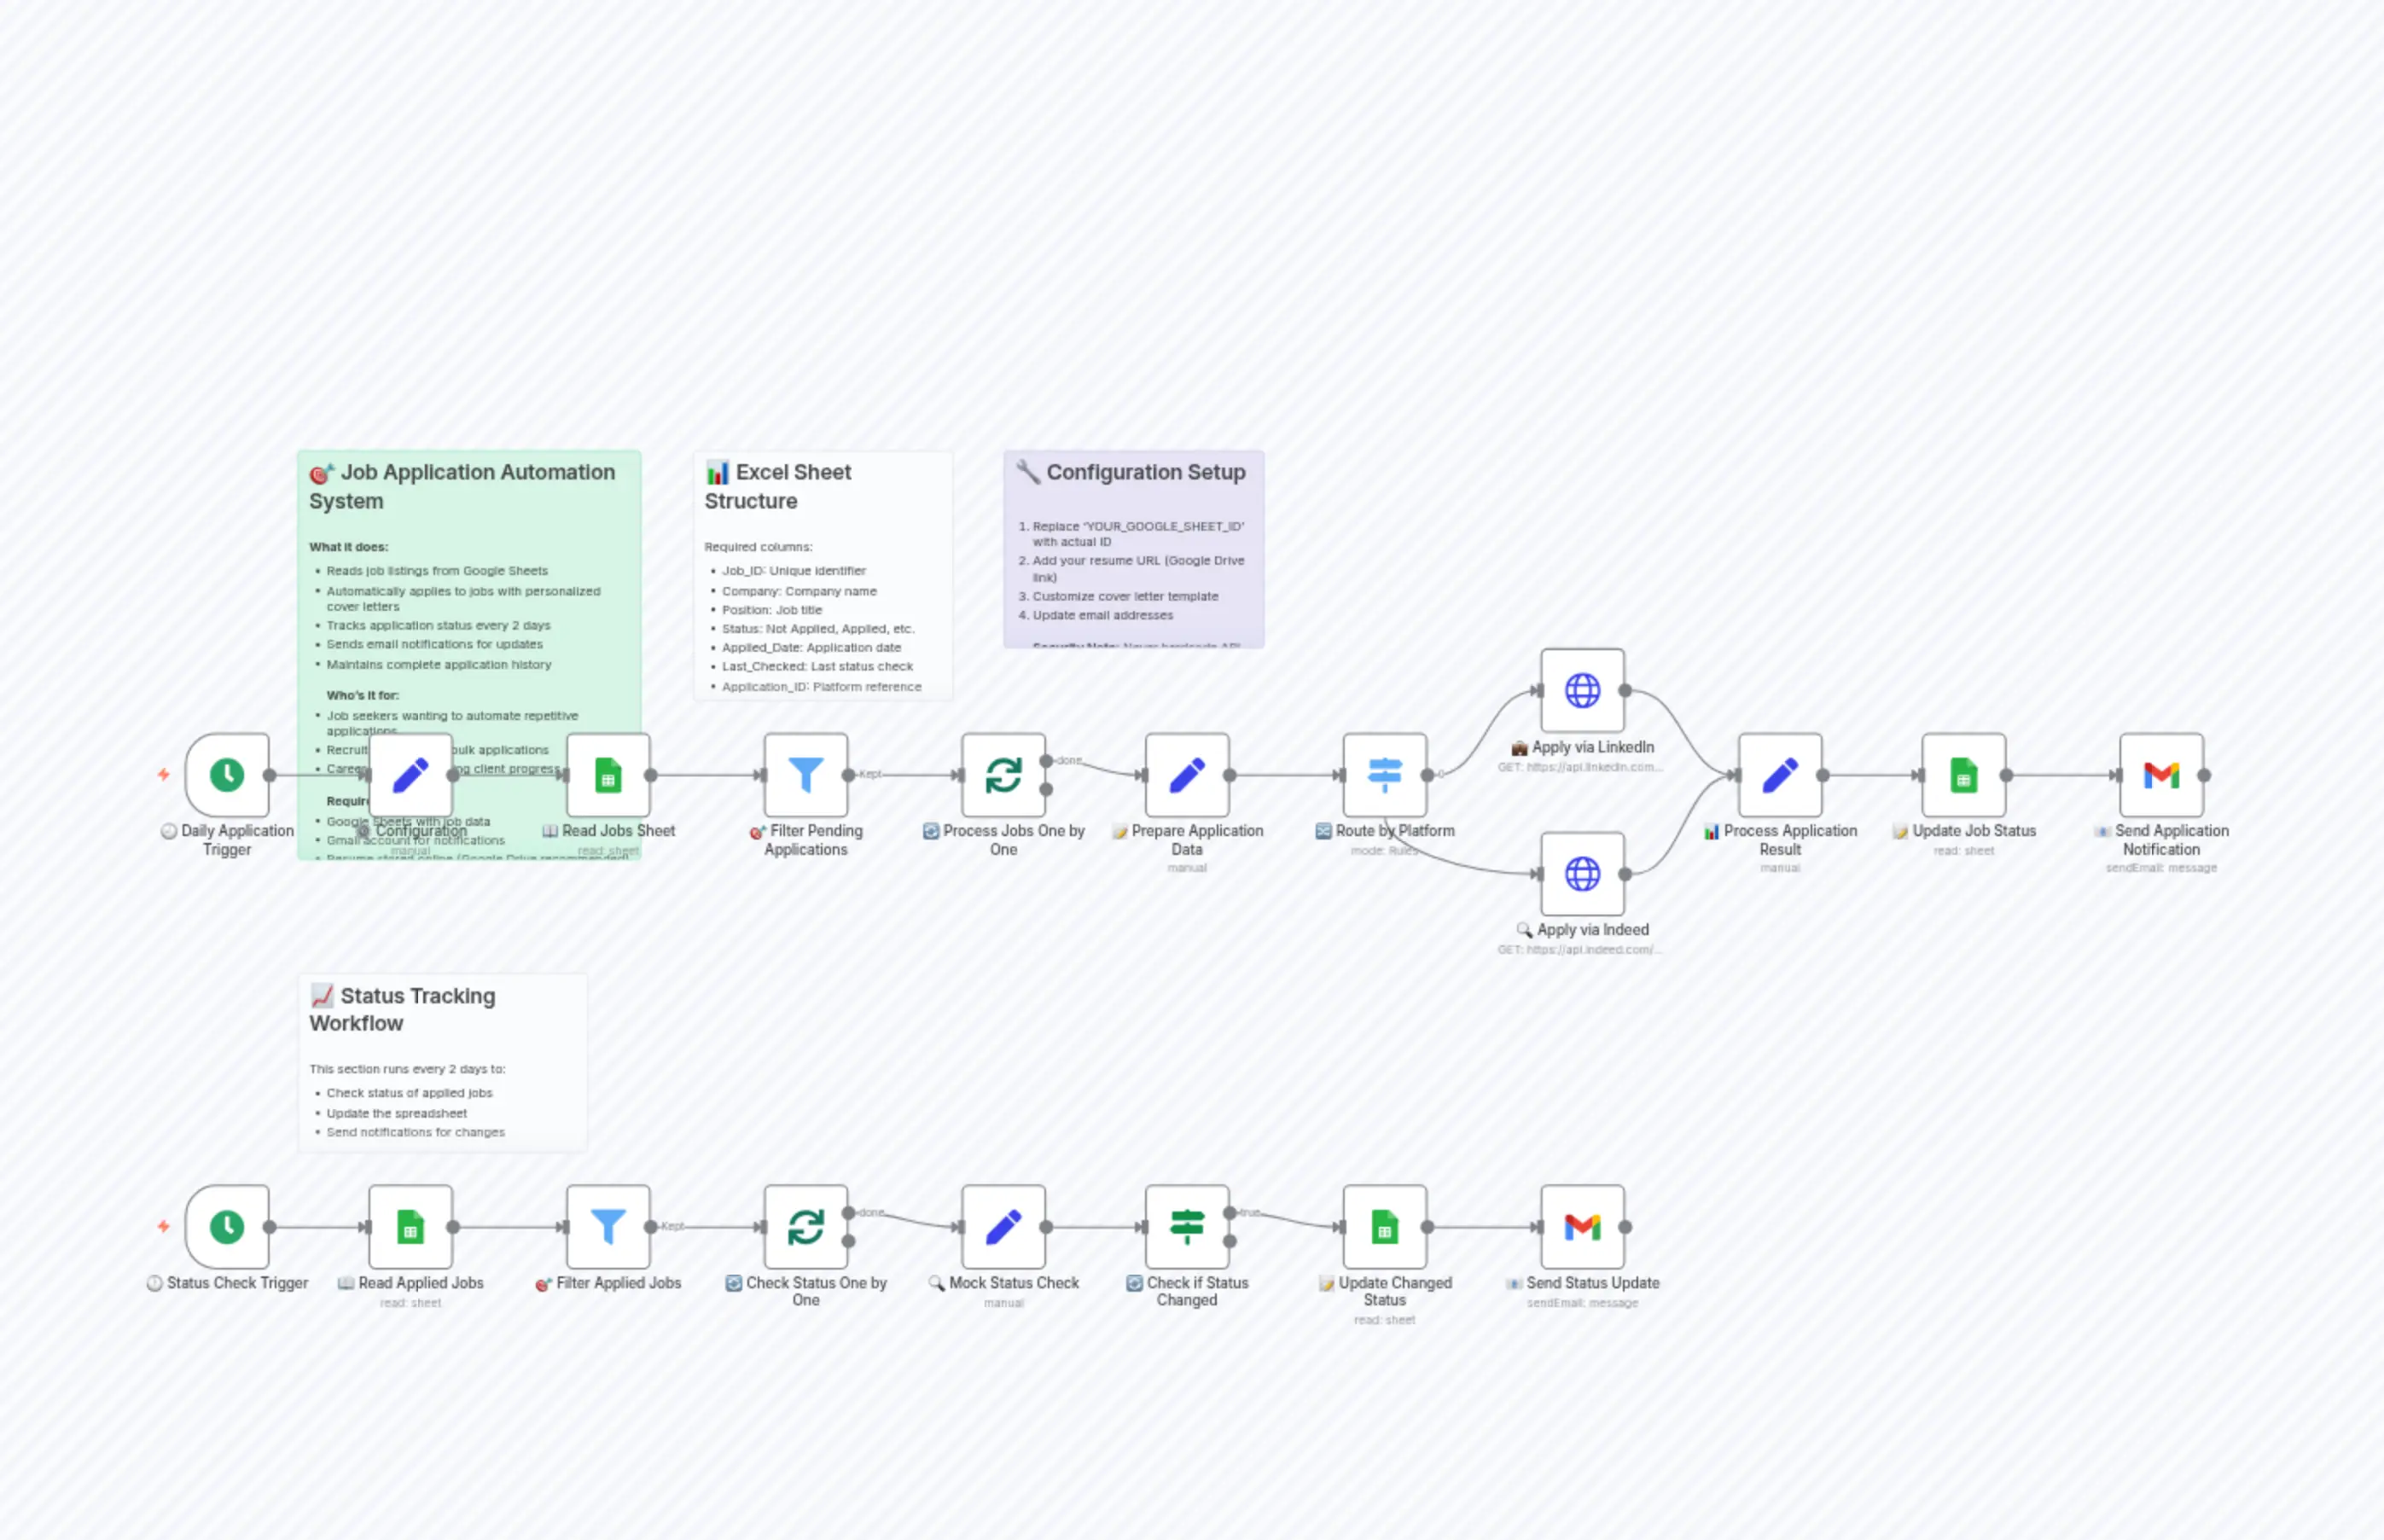Click the Apply via LinkedIn globe node

coord(1582,690)
